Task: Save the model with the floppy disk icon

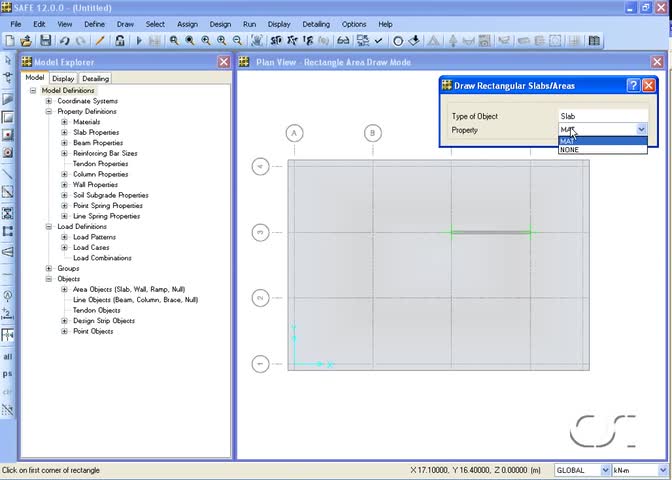Action: (45, 41)
